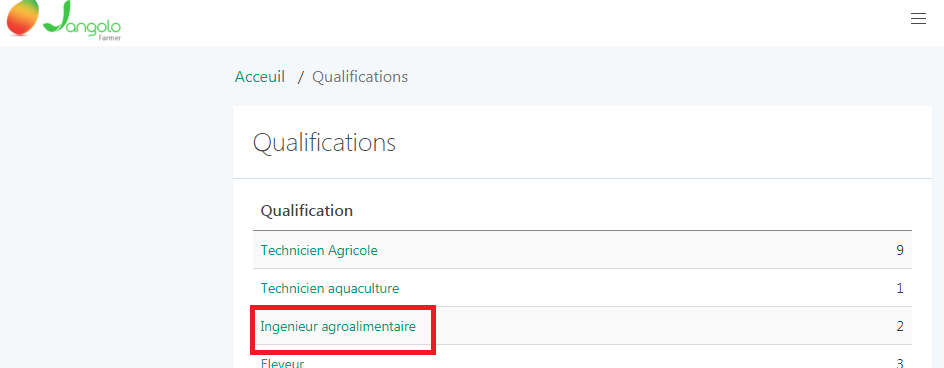
Task: Click the empty space in the Technicien Agricole row
Action: click(x=636, y=250)
